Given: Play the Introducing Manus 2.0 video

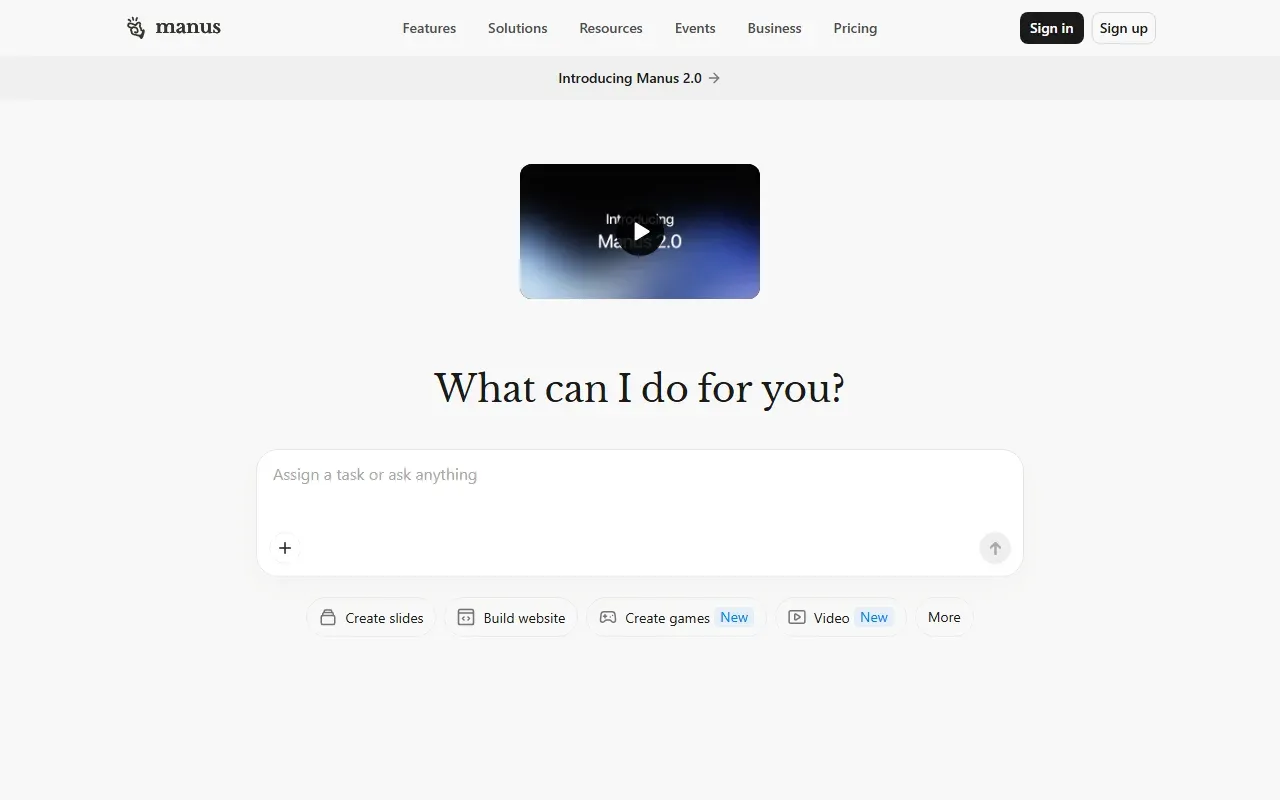Looking at the screenshot, I should [640, 232].
